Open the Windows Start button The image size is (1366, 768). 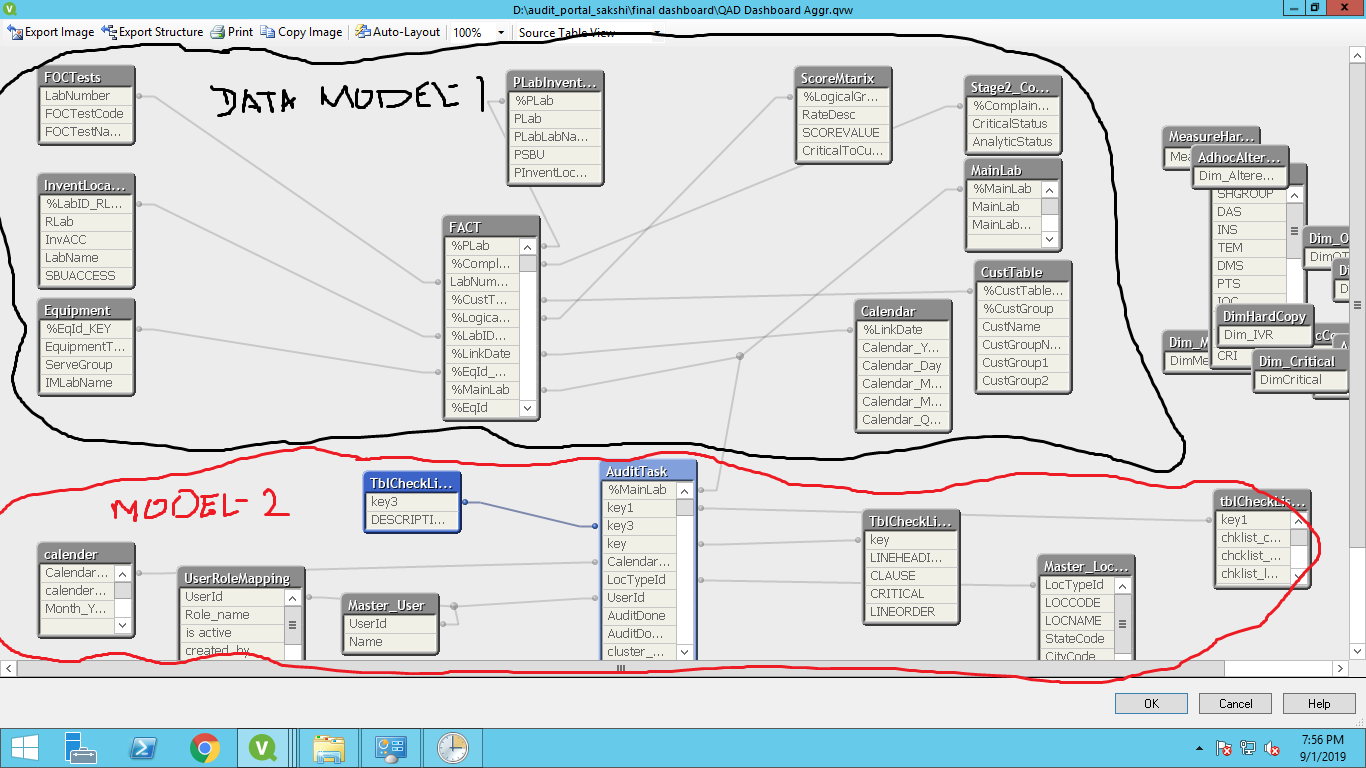(x=23, y=747)
